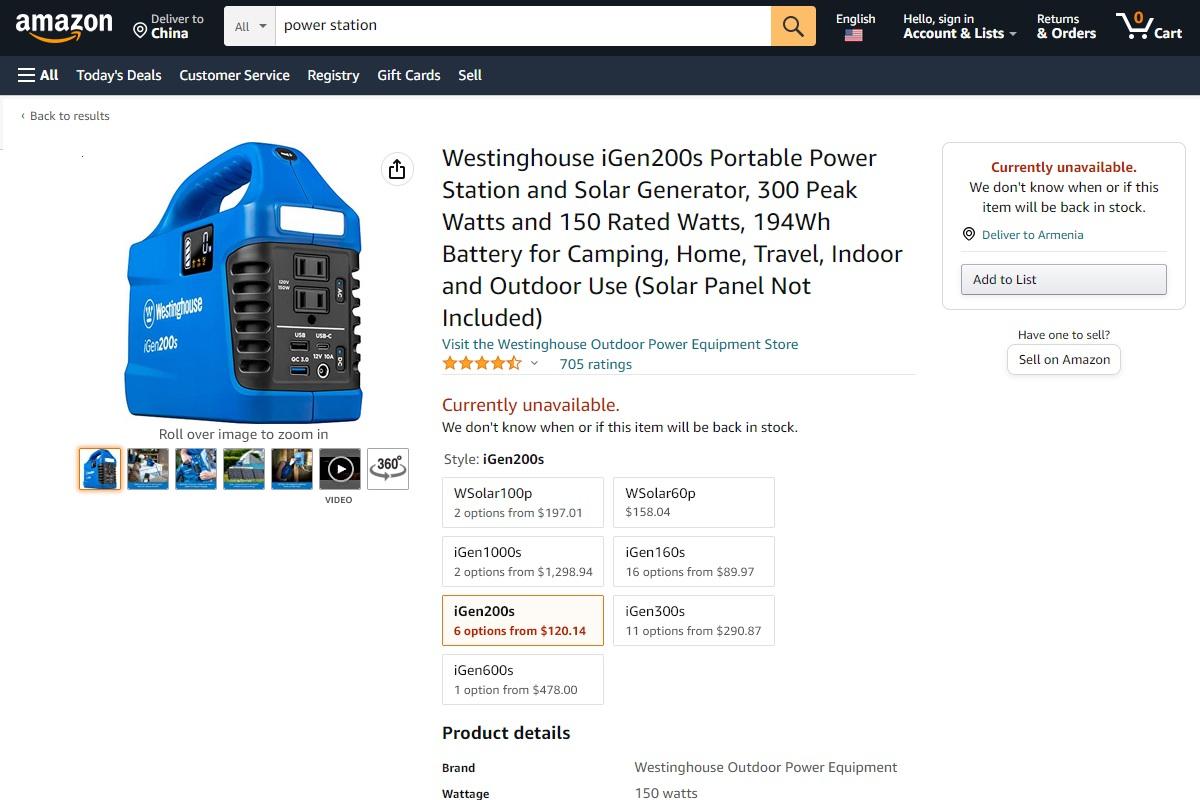Open the 360° view thumbnail

click(x=388, y=468)
